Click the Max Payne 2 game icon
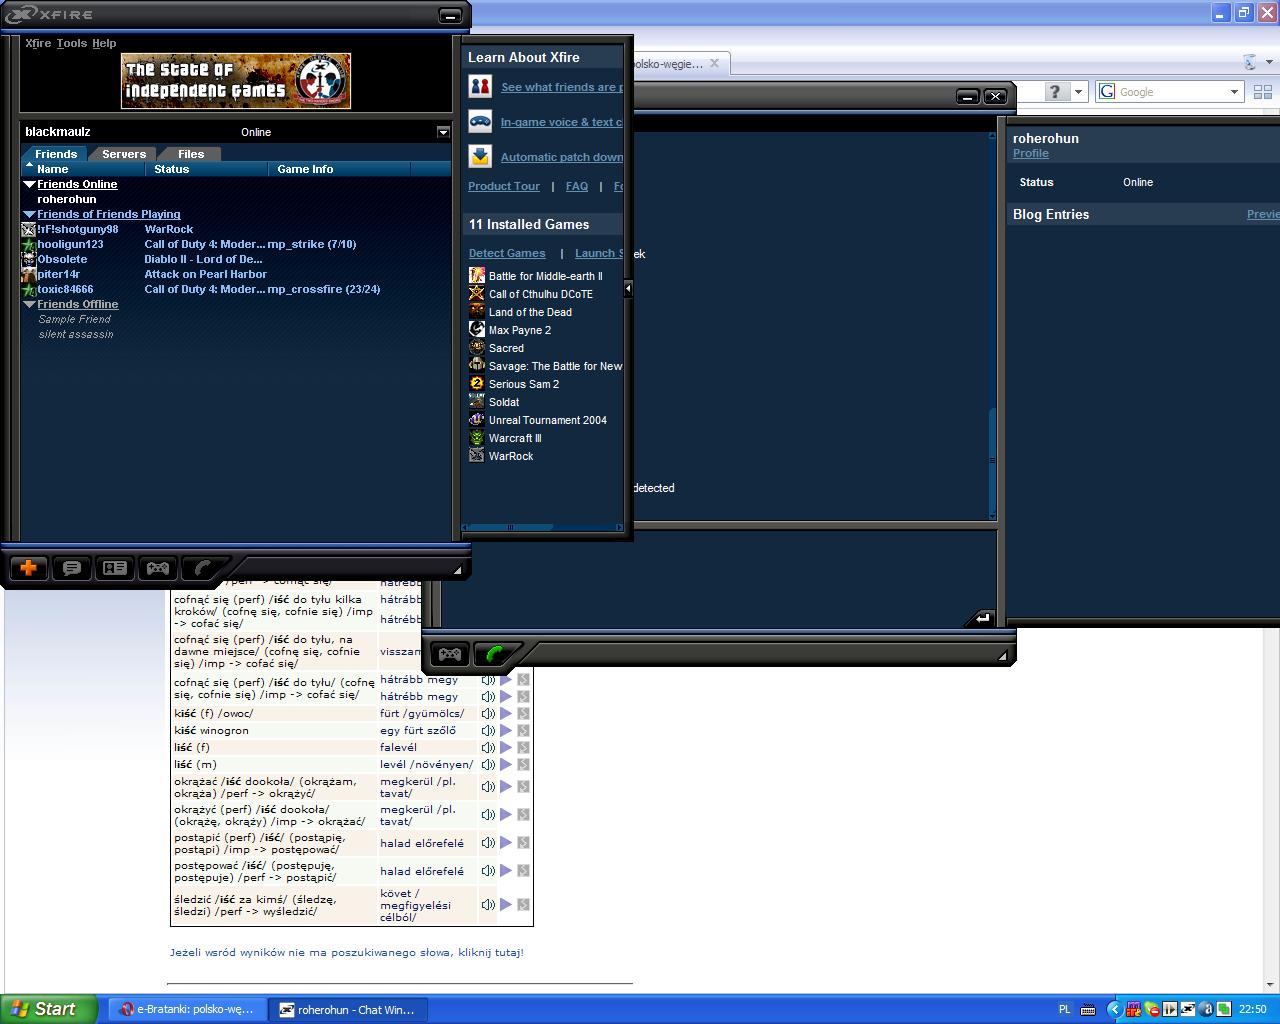Viewport: 1280px width, 1024px height. (x=477, y=330)
